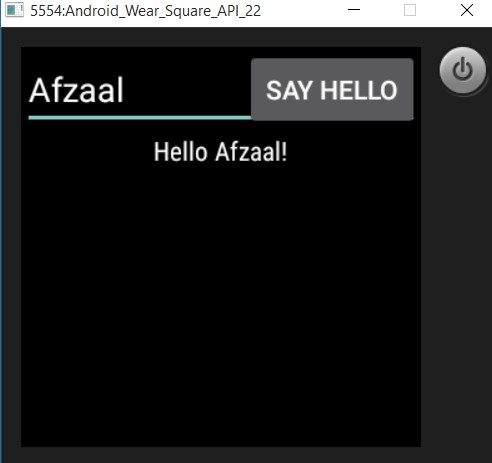This screenshot has height=463, width=492.
Task: Minimize the Android Wear emulator window
Action: (x=354, y=10)
